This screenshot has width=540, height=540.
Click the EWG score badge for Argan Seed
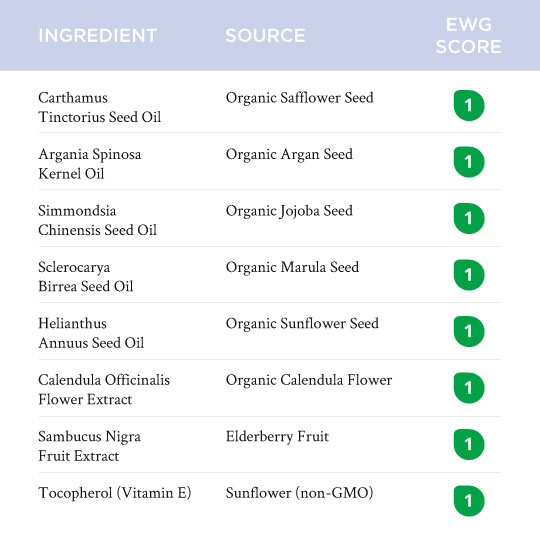[x=469, y=162]
